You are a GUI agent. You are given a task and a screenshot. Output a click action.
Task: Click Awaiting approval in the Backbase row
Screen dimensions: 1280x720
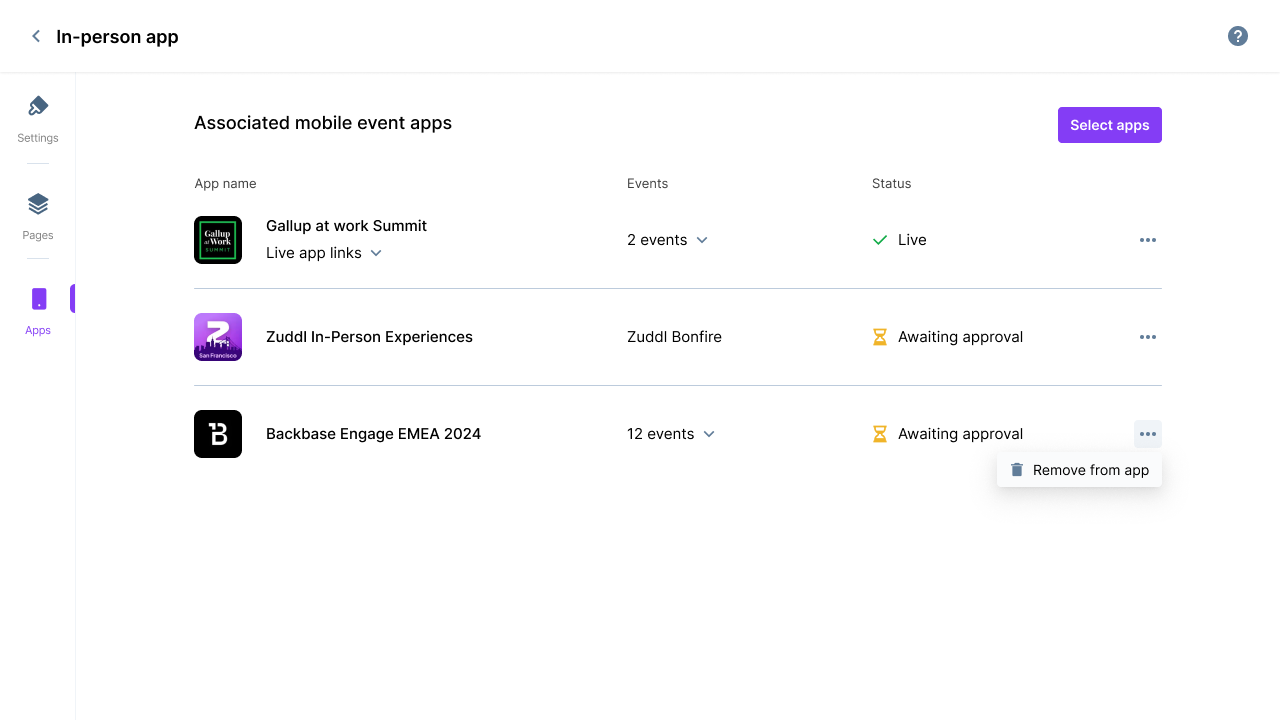pyautogui.click(x=960, y=434)
